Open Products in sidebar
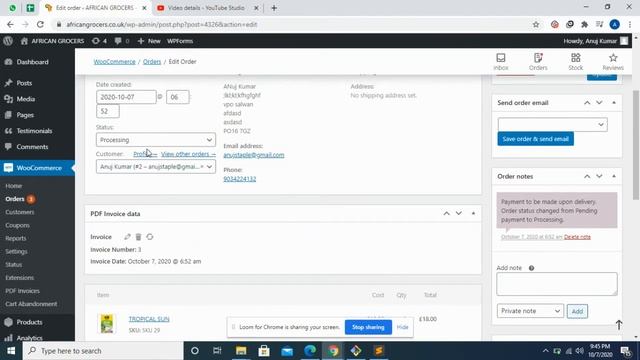Image resolution: width=640 pixels, height=360 pixels. [29, 322]
